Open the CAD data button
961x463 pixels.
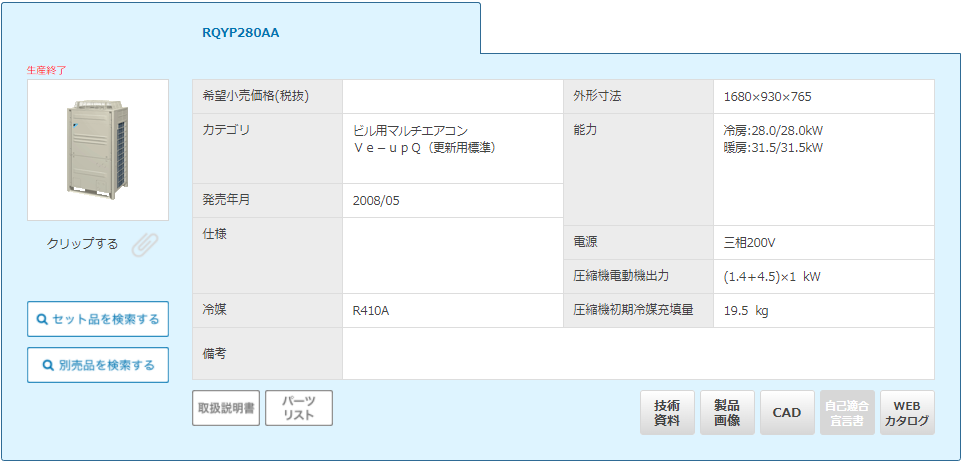[x=788, y=413]
